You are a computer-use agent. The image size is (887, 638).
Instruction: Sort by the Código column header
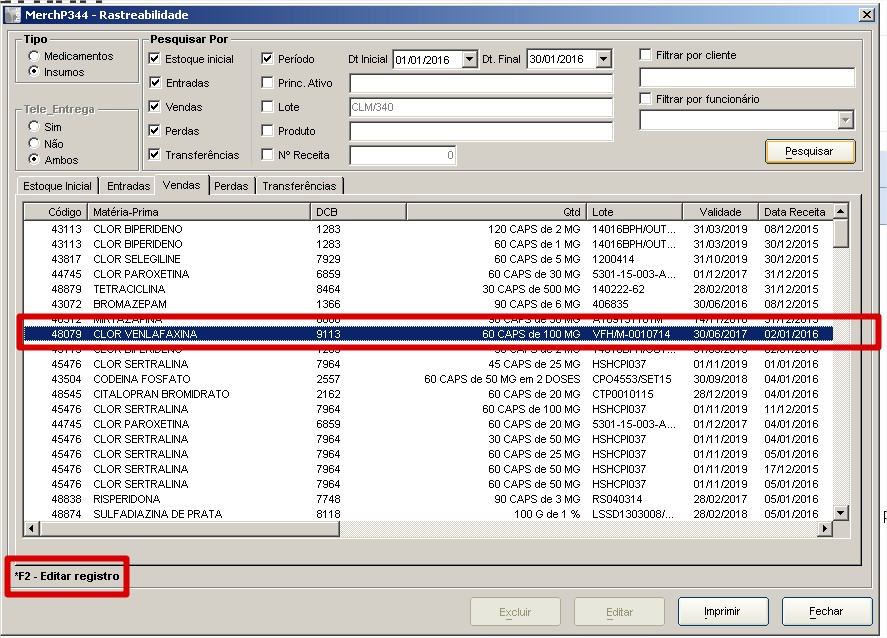pyautogui.click(x=55, y=212)
